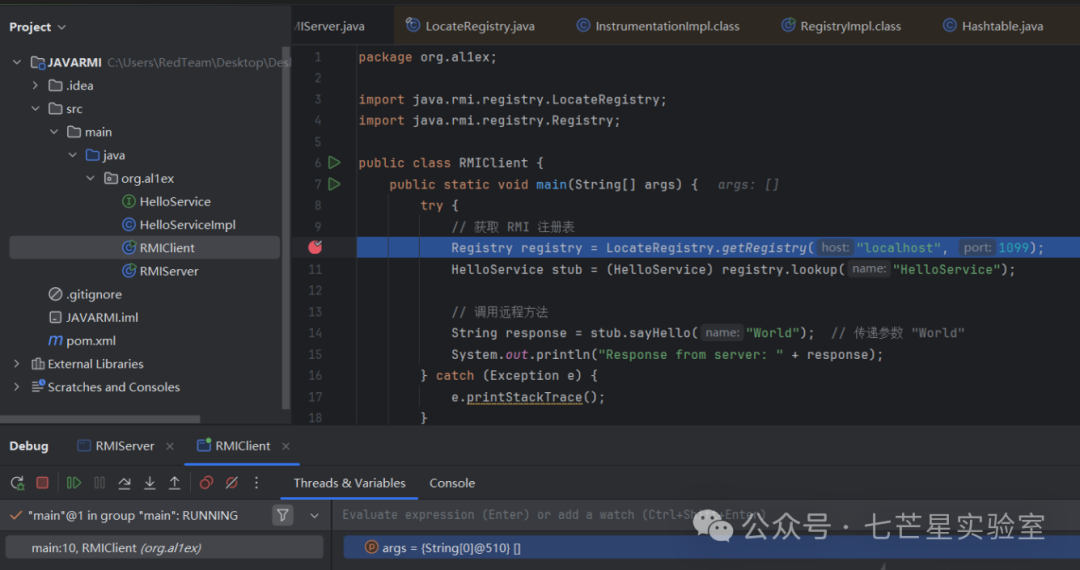This screenshot has width=1080, height=570.
Task: Collapse the java folder
Action: (x=72, y=155)
